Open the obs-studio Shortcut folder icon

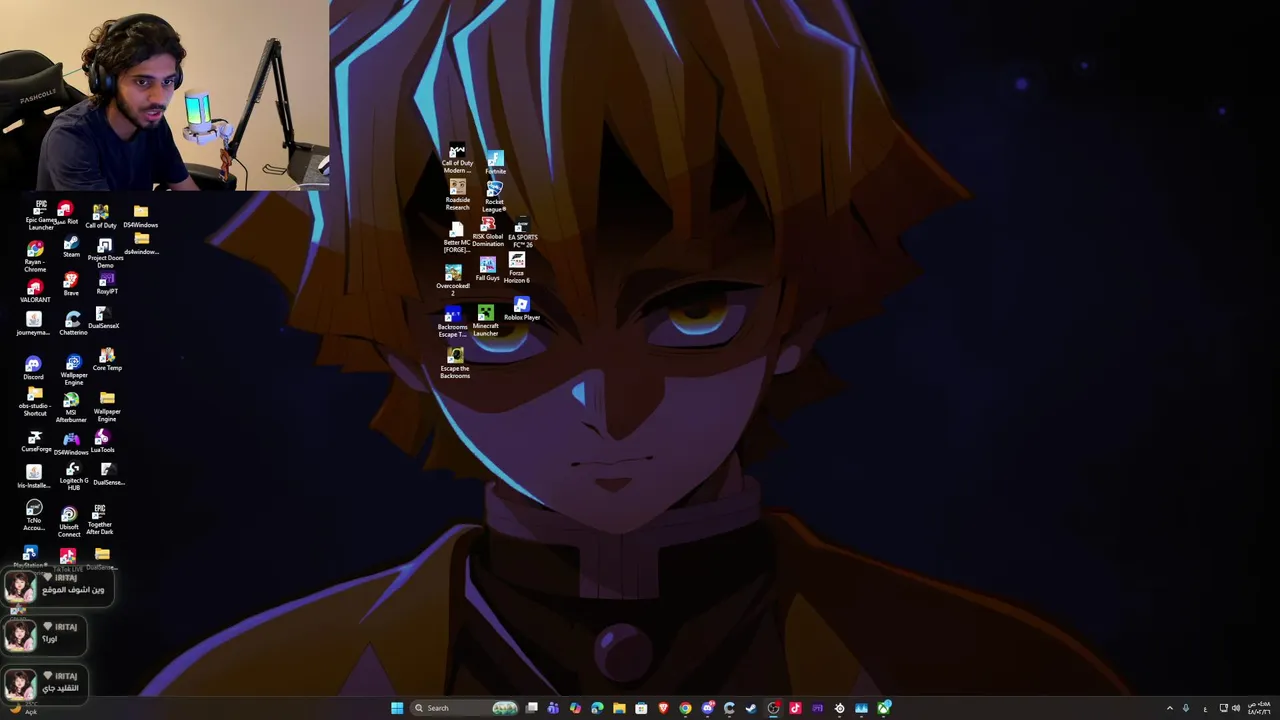(35, 402)
